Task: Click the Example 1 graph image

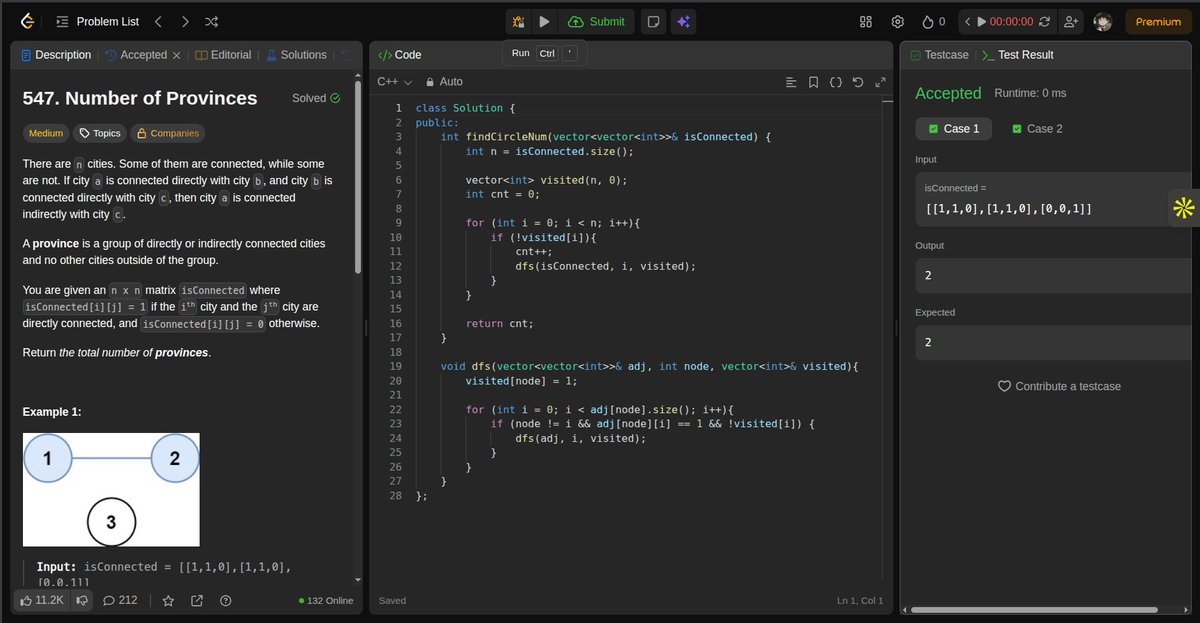Action: [x=111, y=489]
